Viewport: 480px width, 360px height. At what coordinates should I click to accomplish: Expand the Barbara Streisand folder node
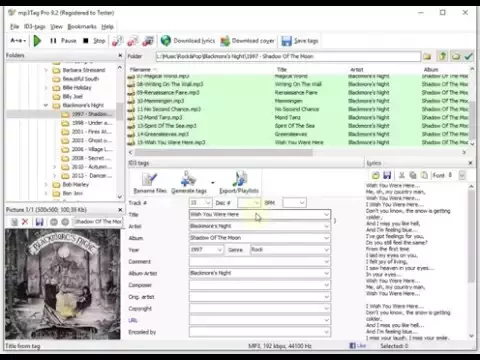(46, 70)
